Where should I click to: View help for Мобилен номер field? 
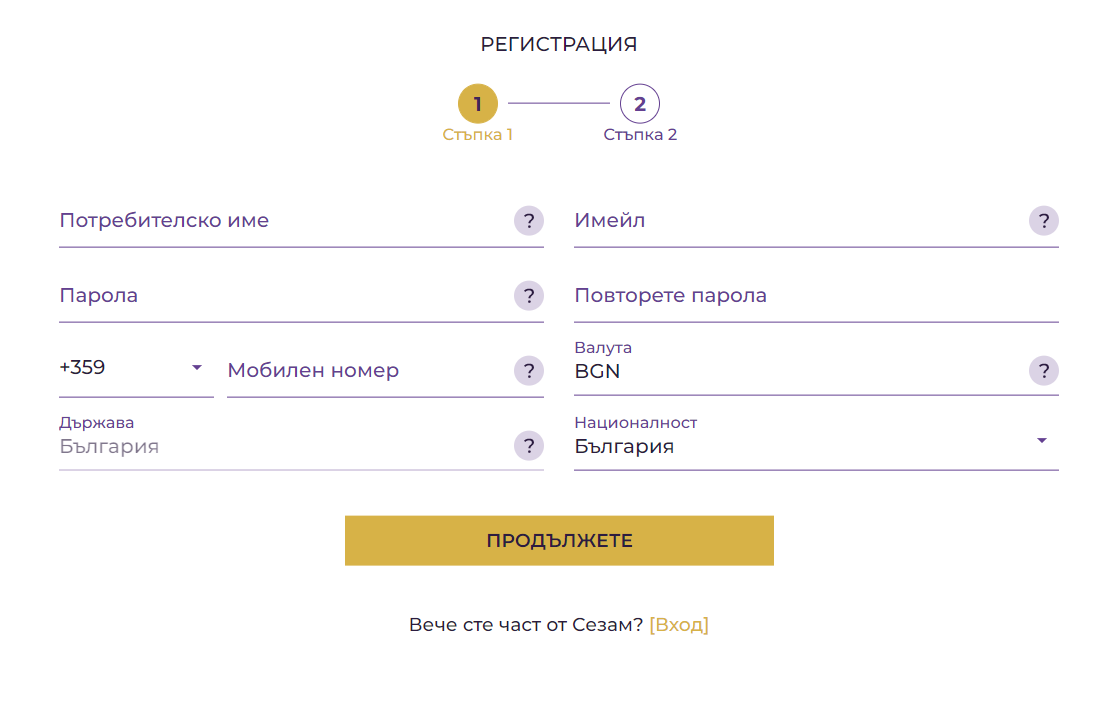click(528, 371)
